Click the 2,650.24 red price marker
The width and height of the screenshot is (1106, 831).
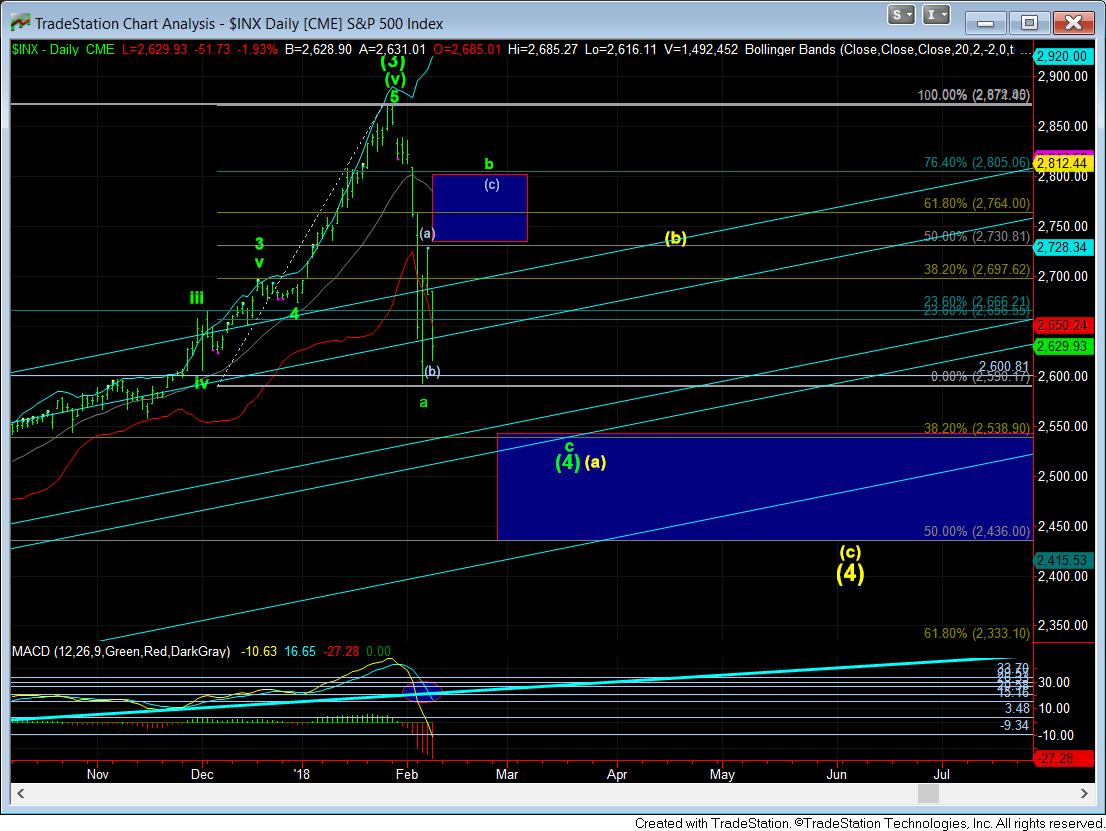point(1064,325)
